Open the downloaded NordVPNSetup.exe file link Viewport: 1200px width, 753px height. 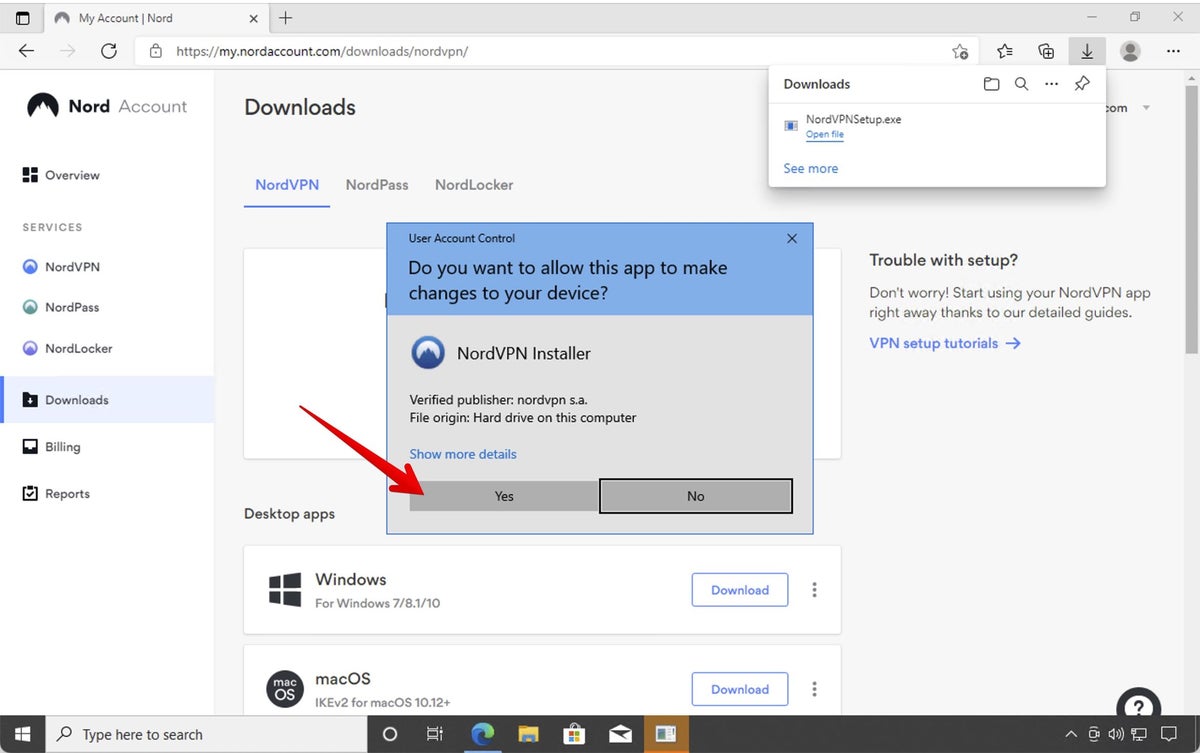point(824,135)
